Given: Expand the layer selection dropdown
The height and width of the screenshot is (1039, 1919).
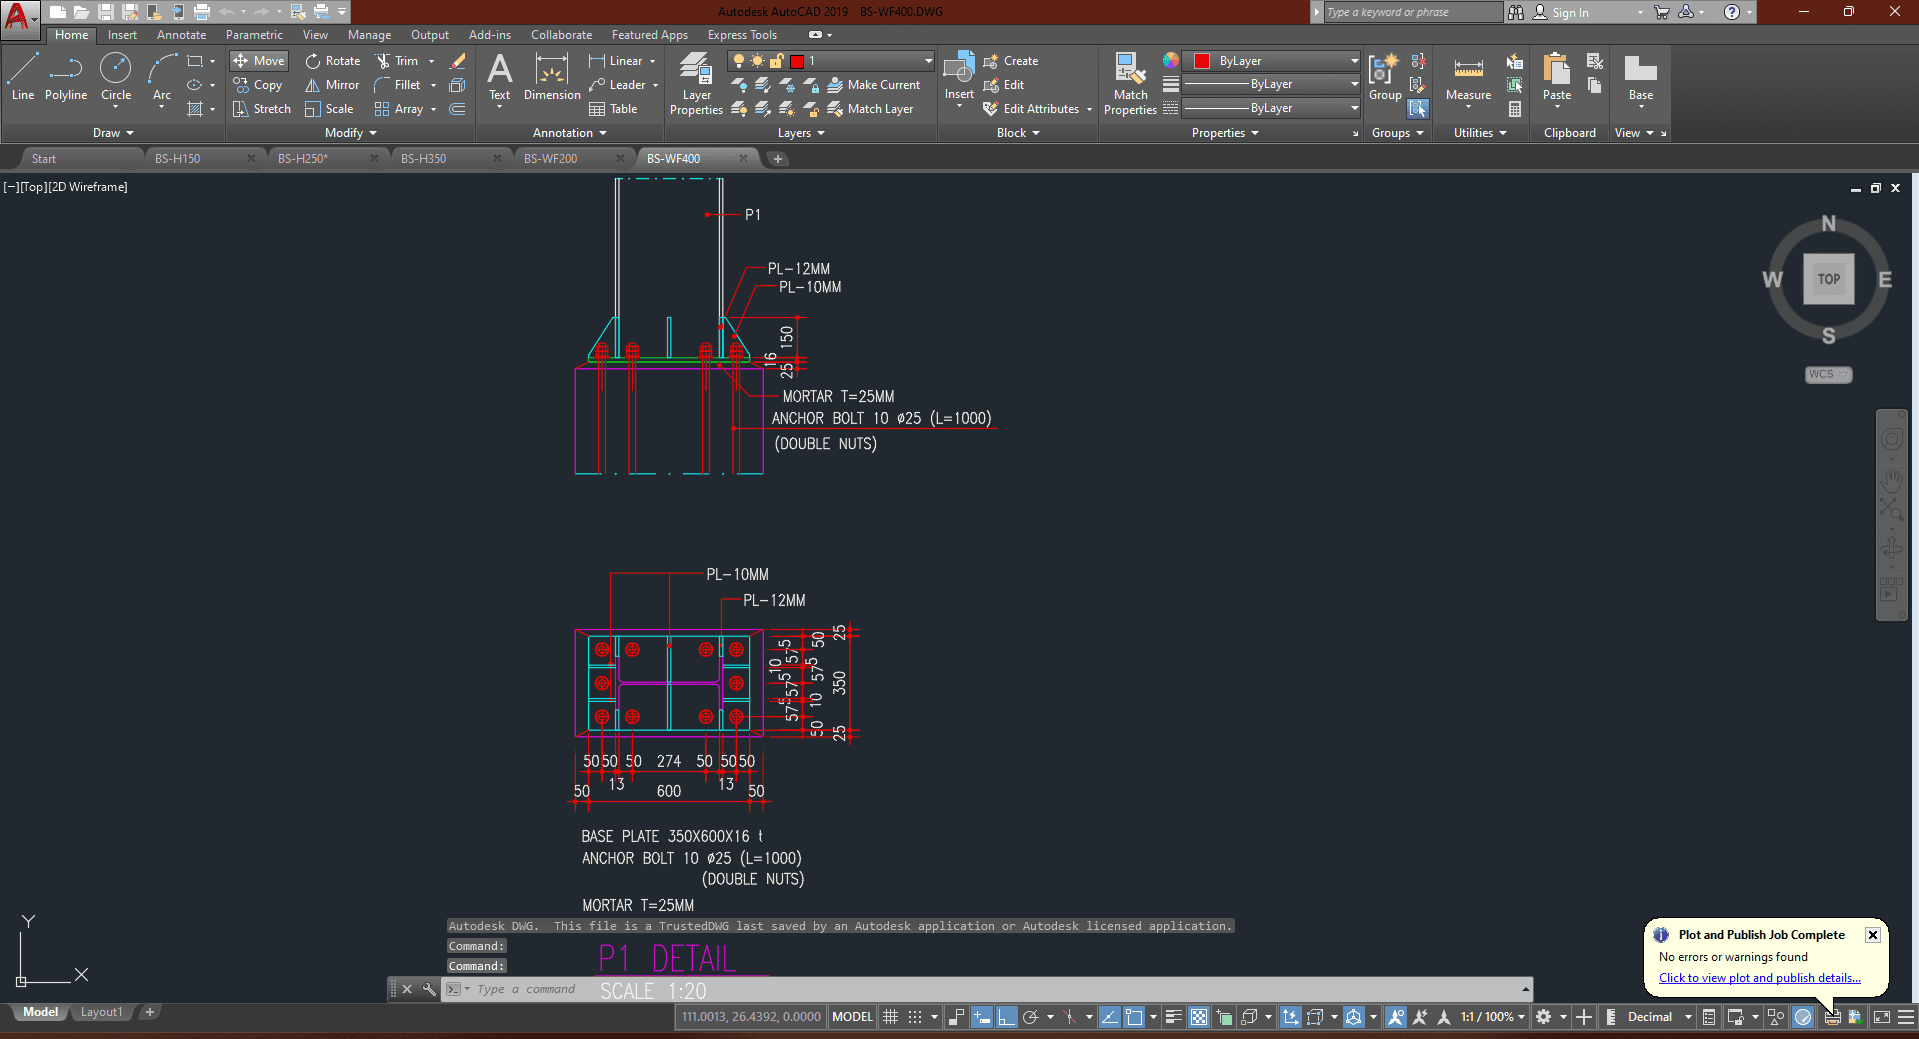Looking at the screenshot, I should point(928,61).
